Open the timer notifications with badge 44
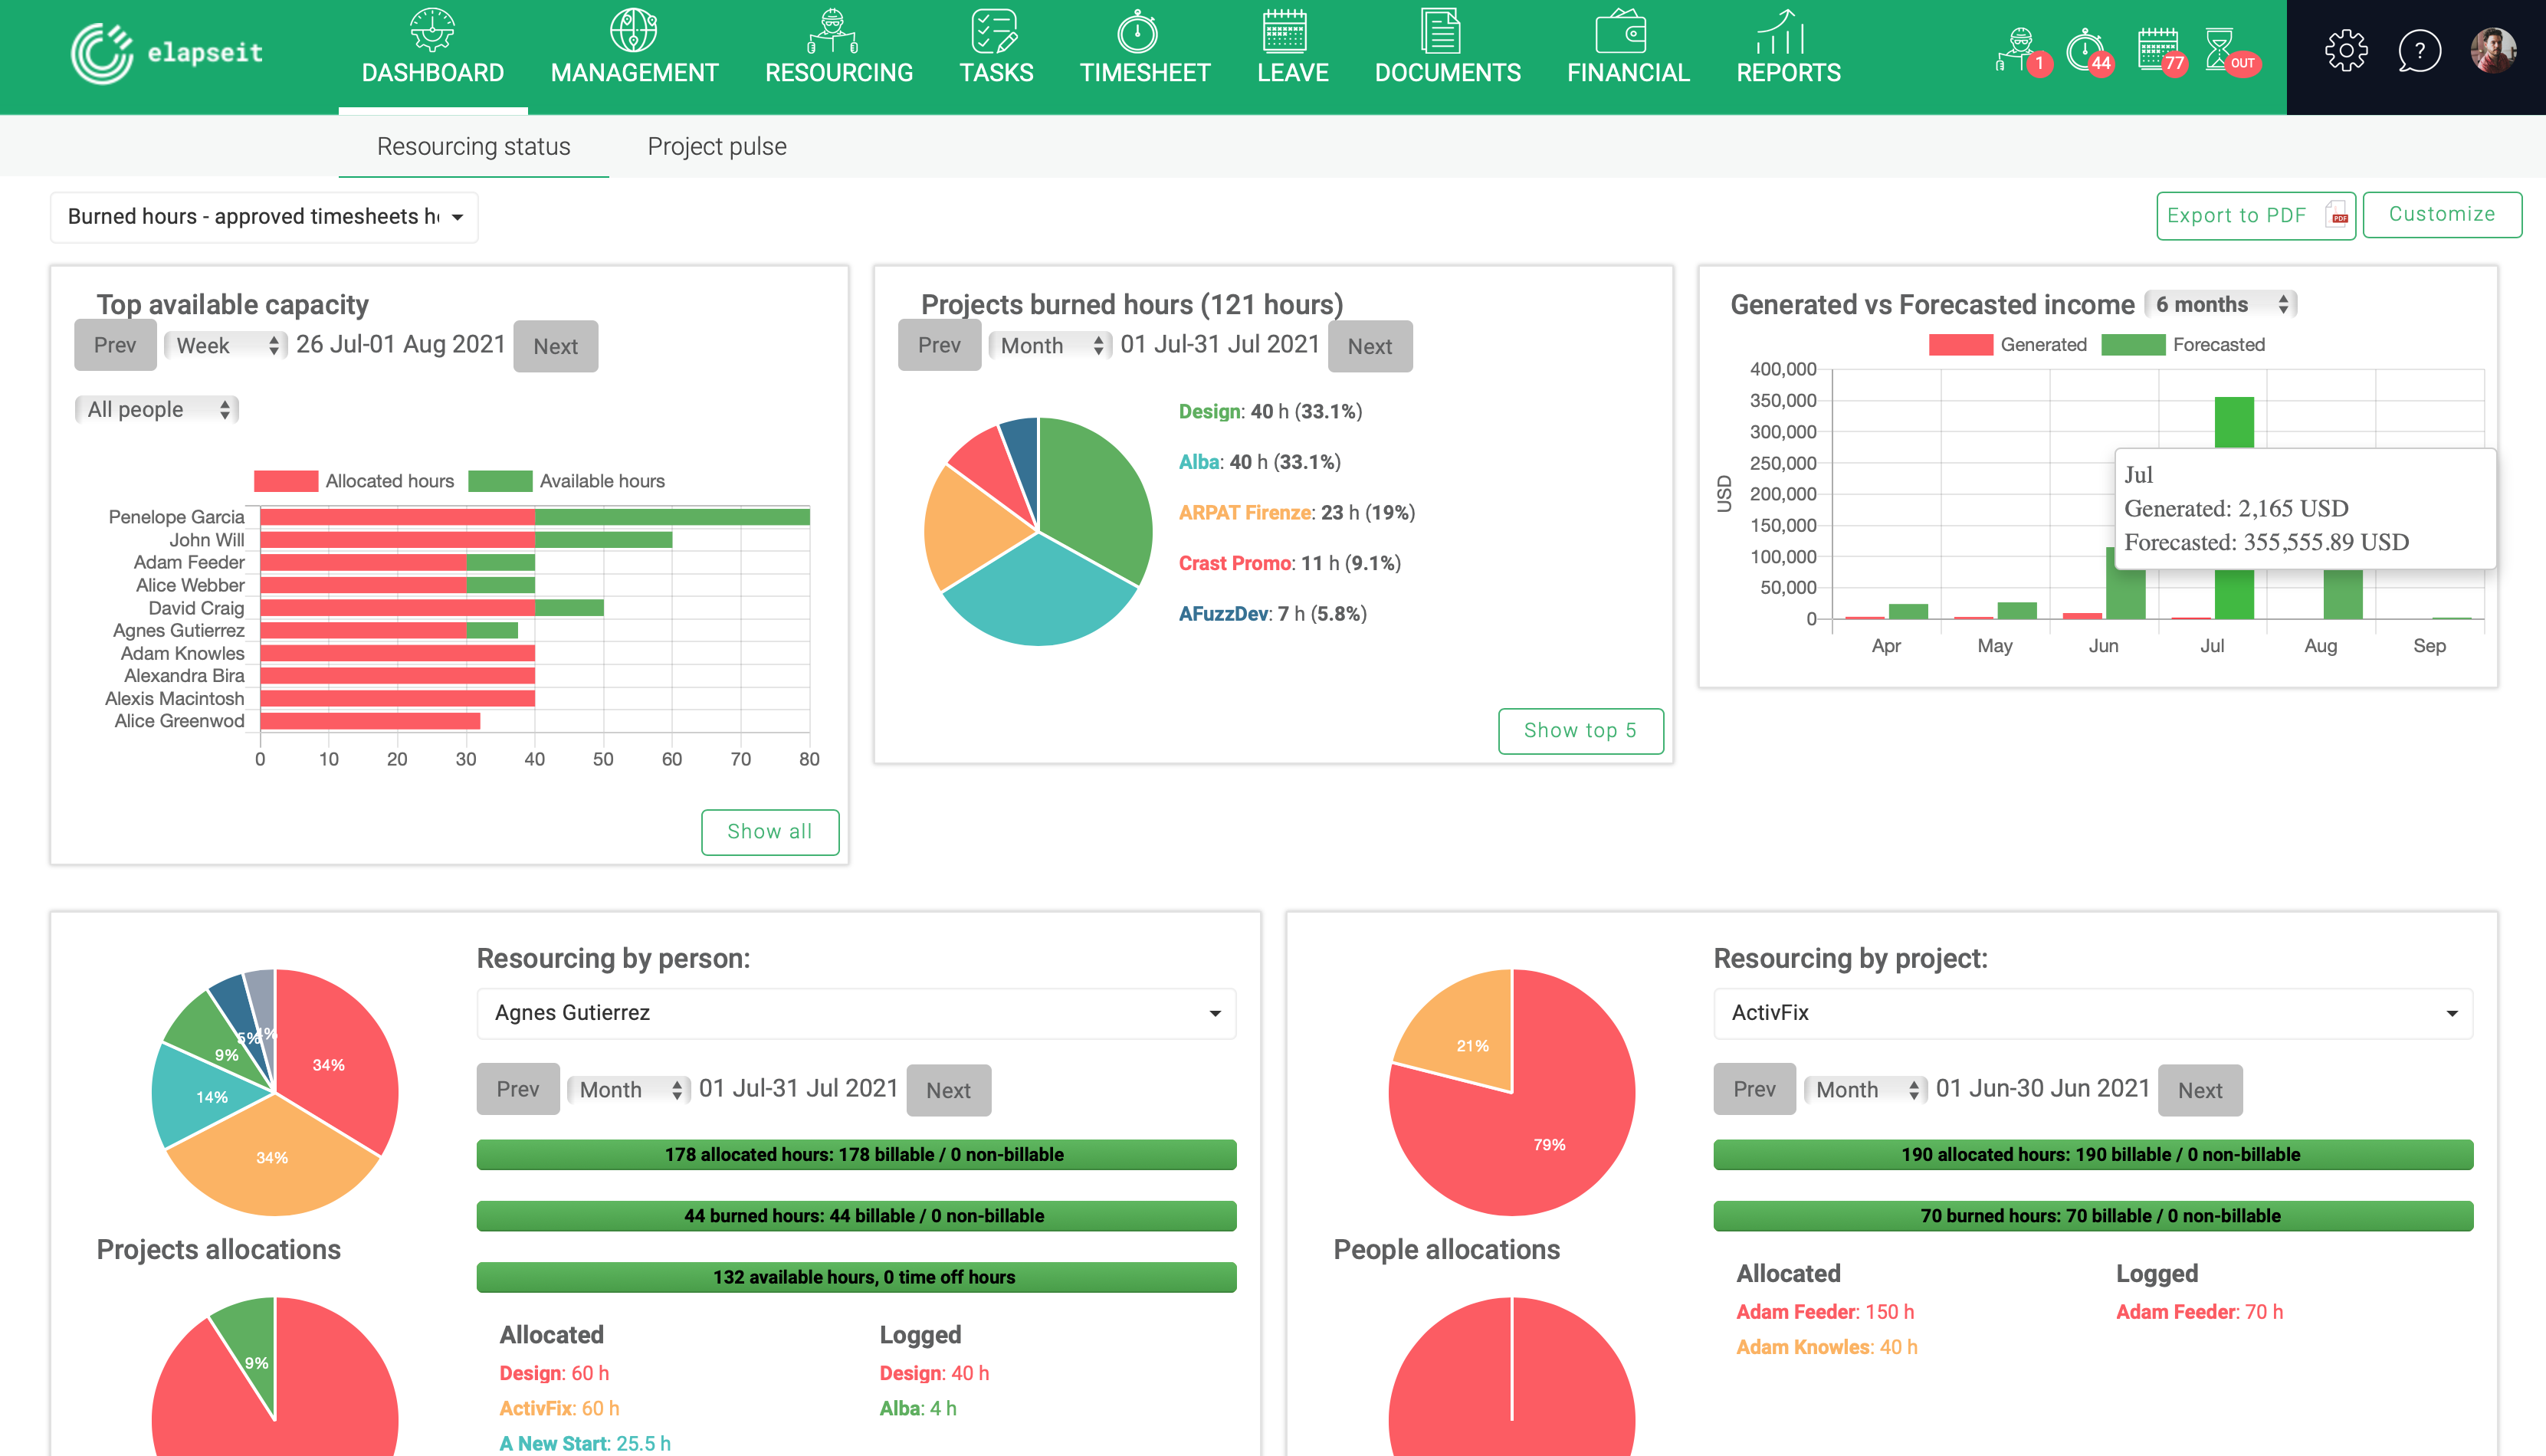Image resolution: width=2546 pixels, height=1456 pixels. [x=2087, y=50]
